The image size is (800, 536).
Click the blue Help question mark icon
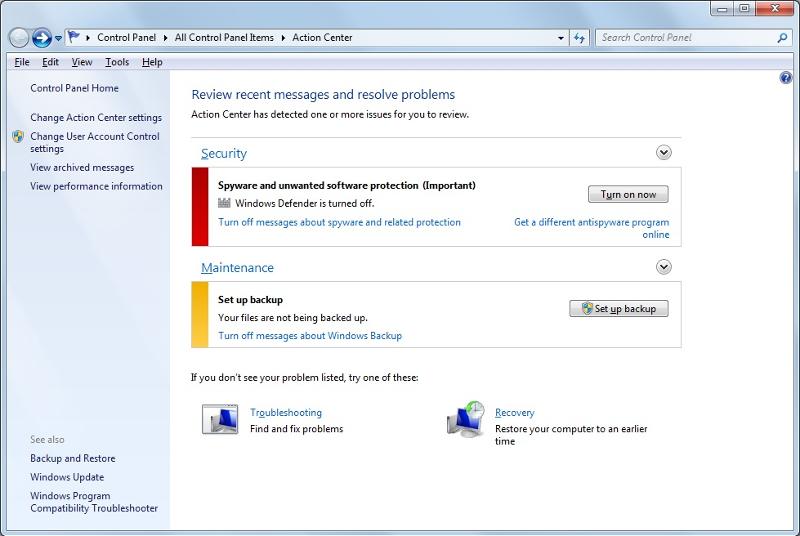pyautogui.click(x=786, y=78)
